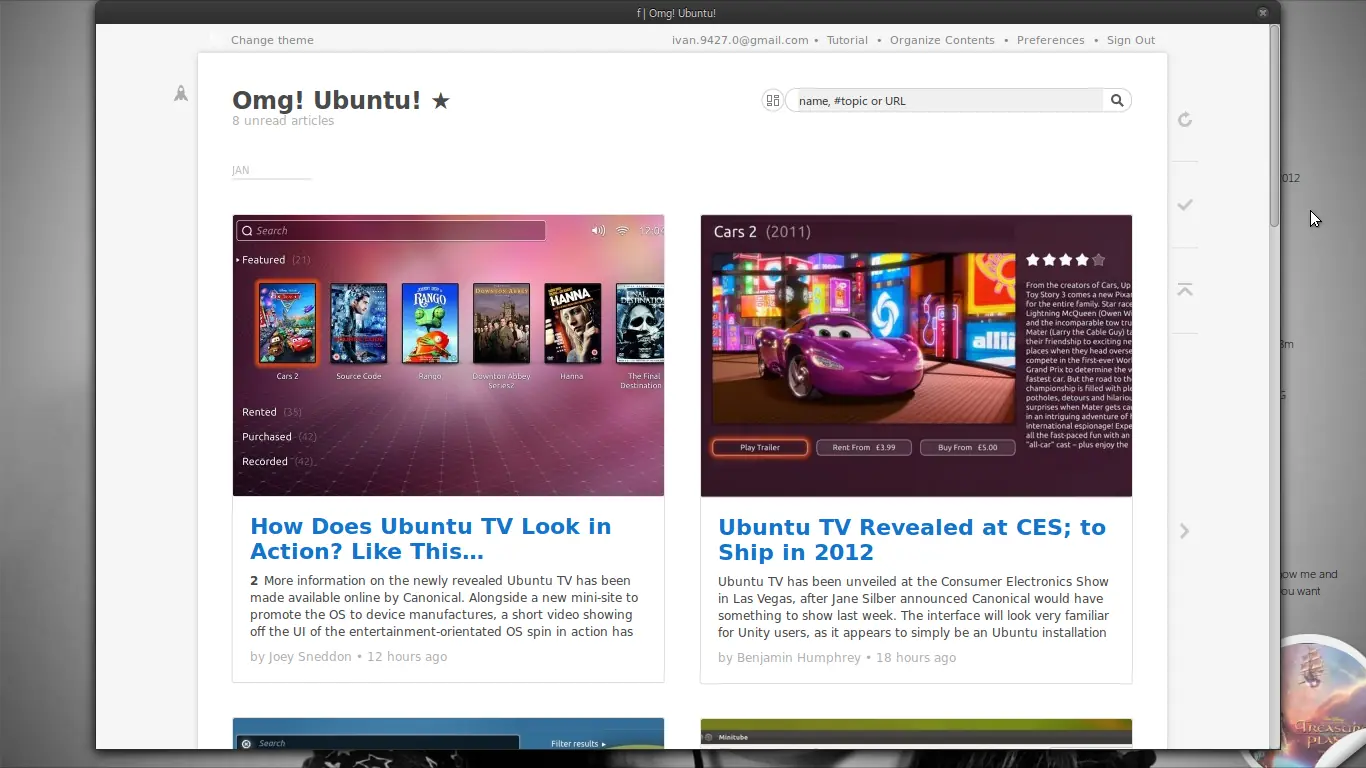1366x768 pixels.
Task: Switch layout with the grid view icon
Action: coord(772,100)
